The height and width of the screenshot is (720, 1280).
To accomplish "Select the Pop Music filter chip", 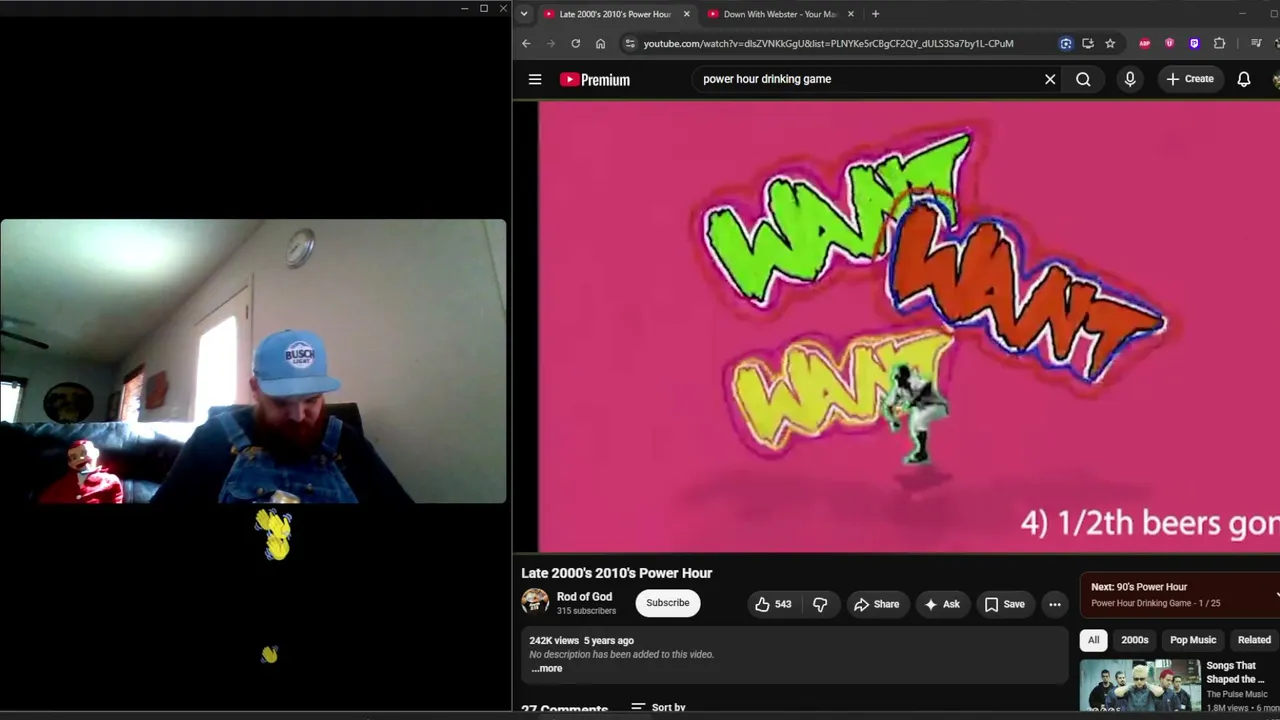I will pyautogui.click(x=1193, y=640).
